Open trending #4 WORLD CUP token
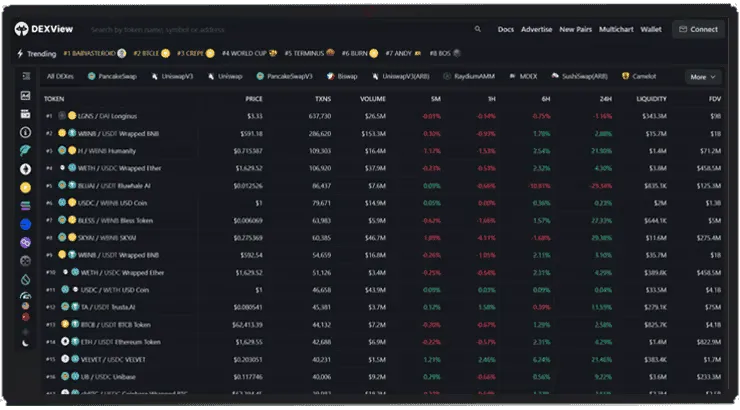The image size is (740, 410). [x=249, y=53]
